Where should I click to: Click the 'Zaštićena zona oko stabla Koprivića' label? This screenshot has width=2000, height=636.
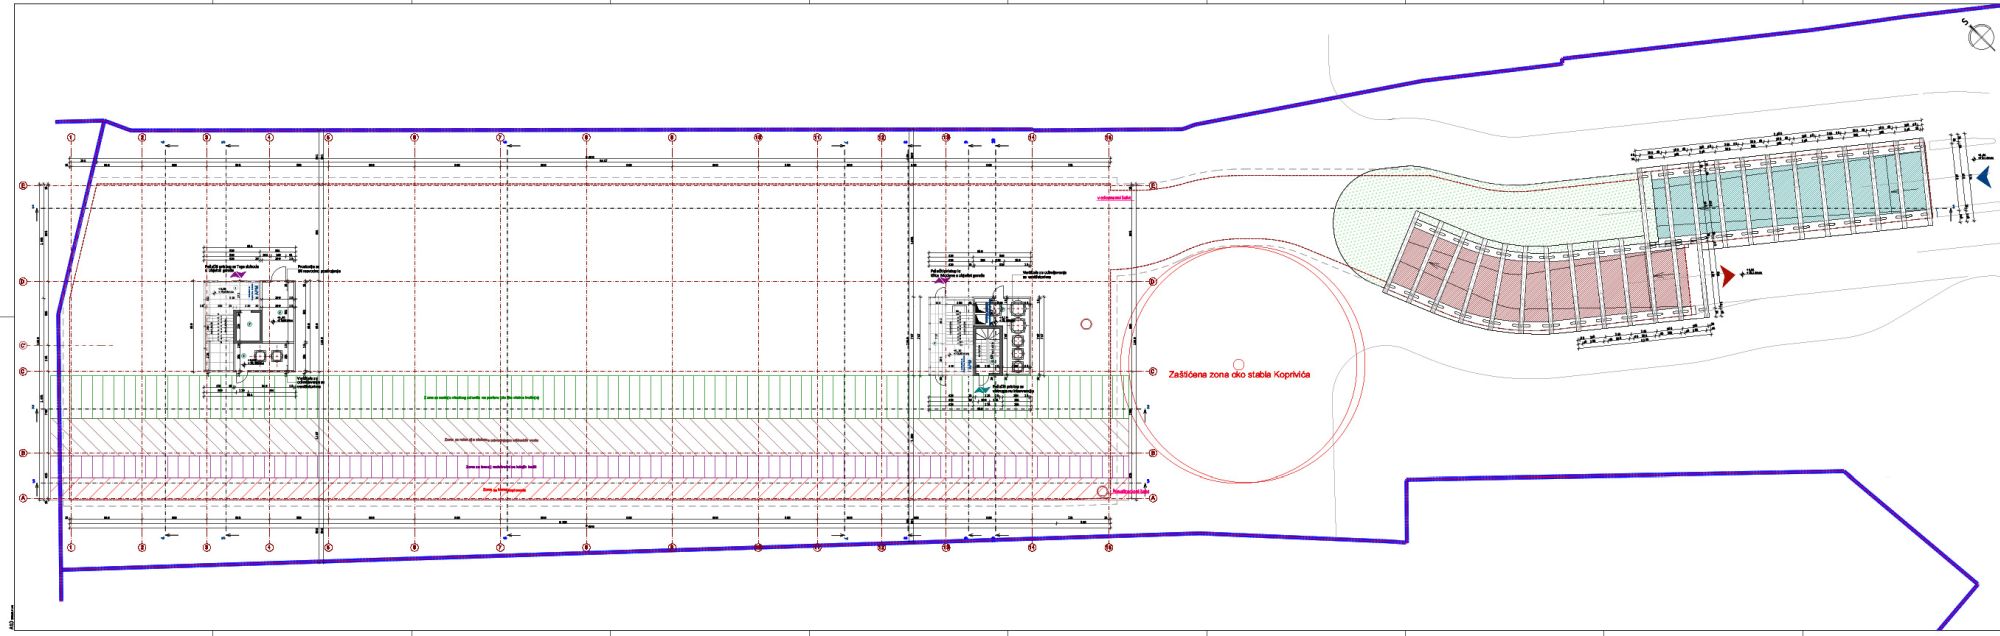pyautogui.click(x=1239, y=375)
